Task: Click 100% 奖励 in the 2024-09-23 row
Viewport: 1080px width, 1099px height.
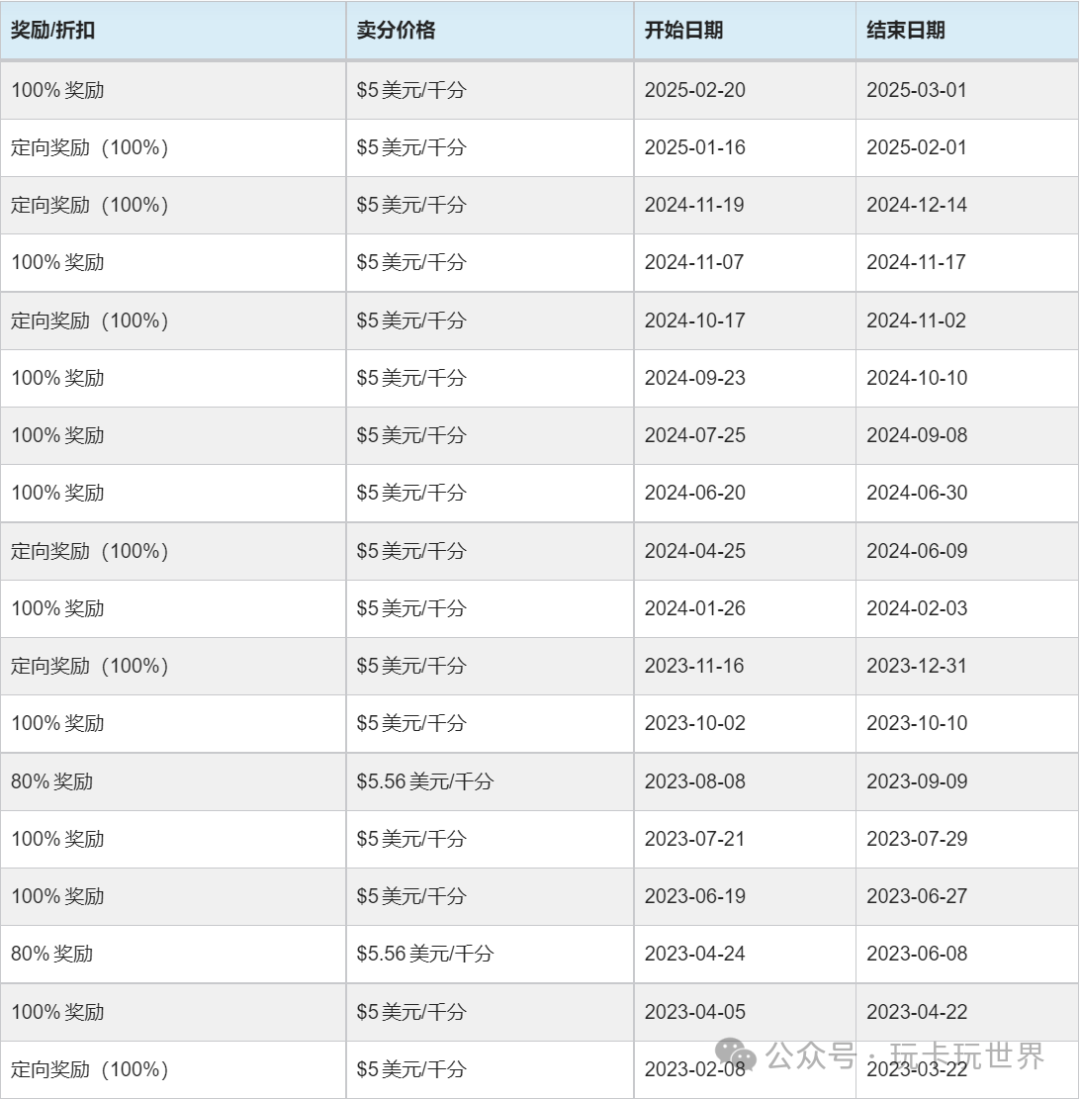Action: 57,378
